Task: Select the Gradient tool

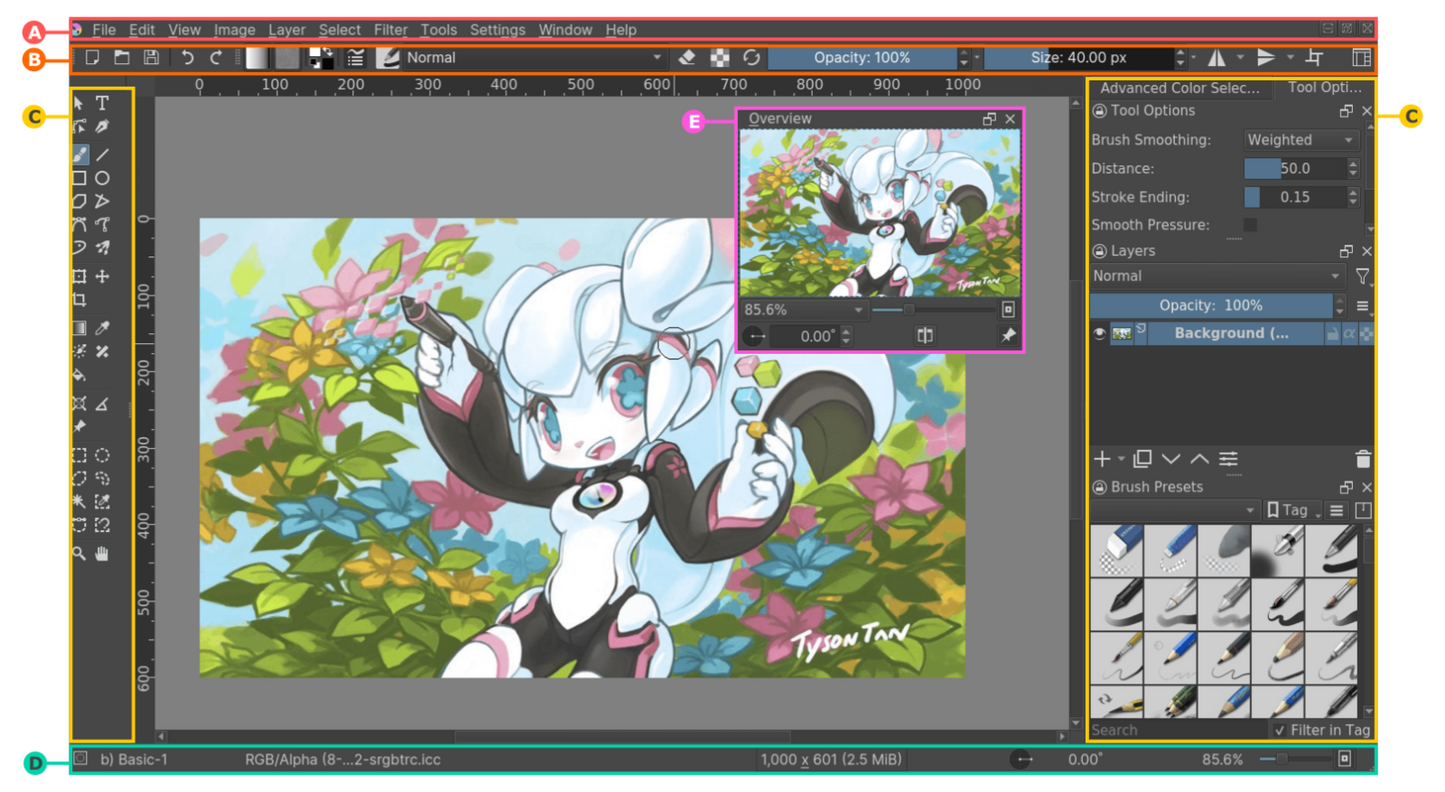Action: (80, 327)
